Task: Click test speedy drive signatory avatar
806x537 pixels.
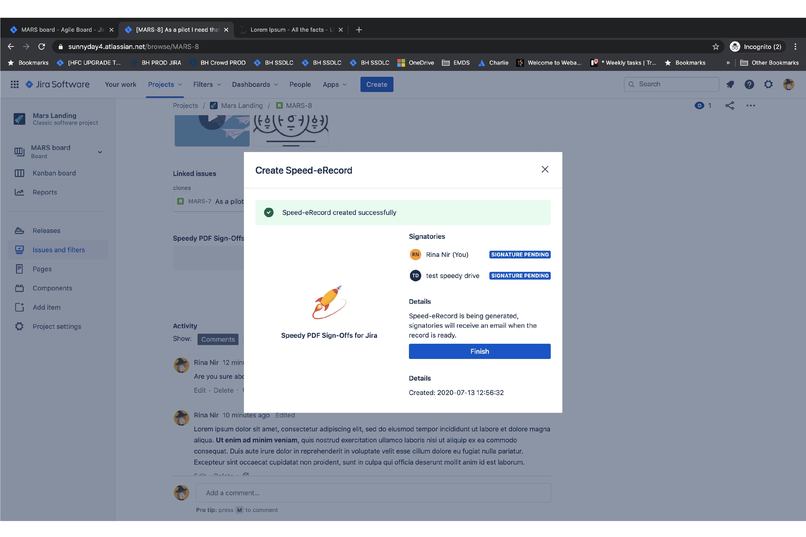Action: pos(415,275)
